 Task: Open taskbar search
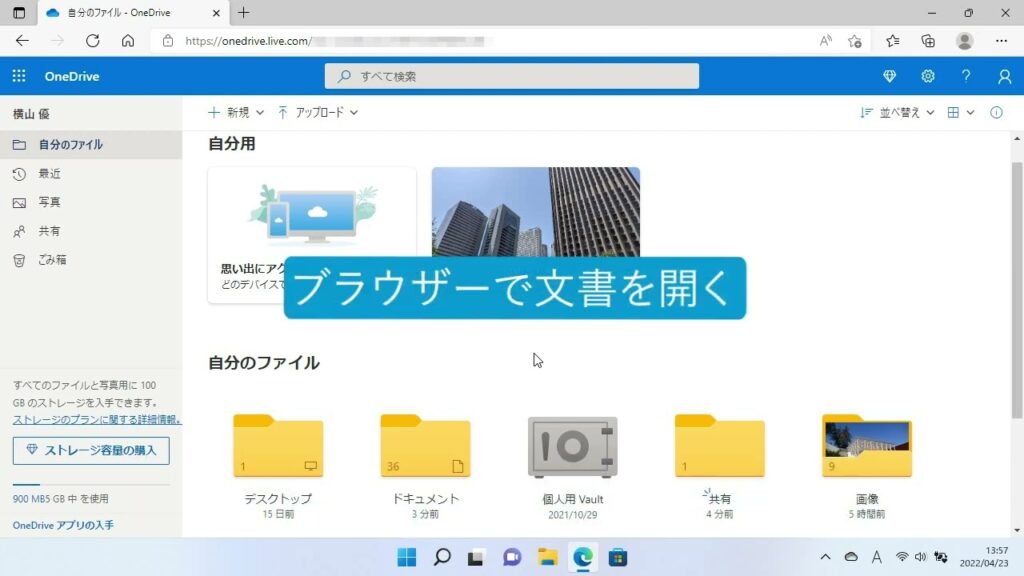442,557
